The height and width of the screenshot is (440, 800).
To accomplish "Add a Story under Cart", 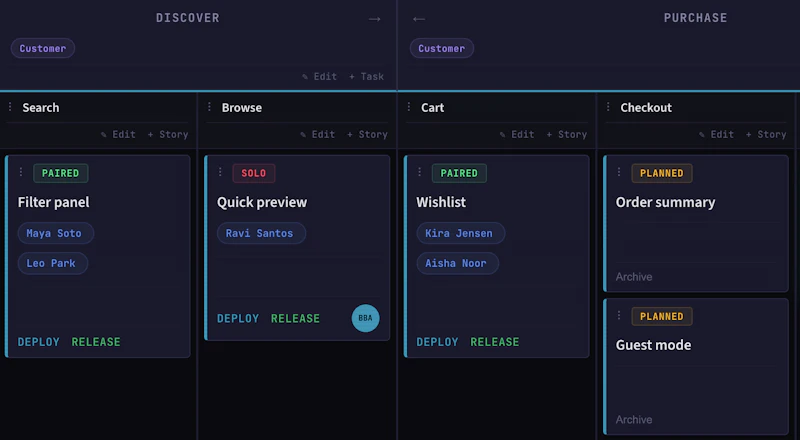I will coord(567,134).
